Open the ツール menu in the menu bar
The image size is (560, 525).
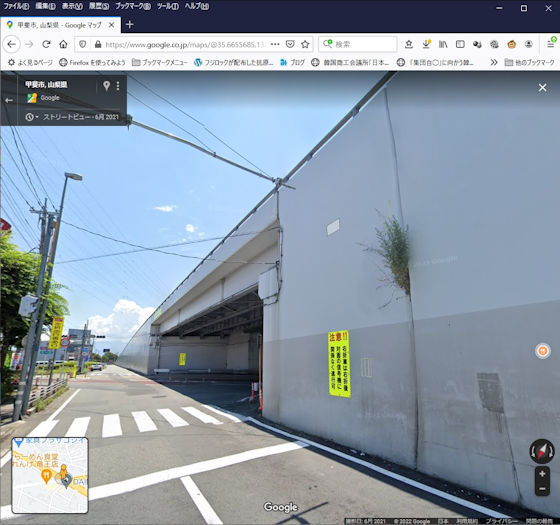(x=168, y=6)
